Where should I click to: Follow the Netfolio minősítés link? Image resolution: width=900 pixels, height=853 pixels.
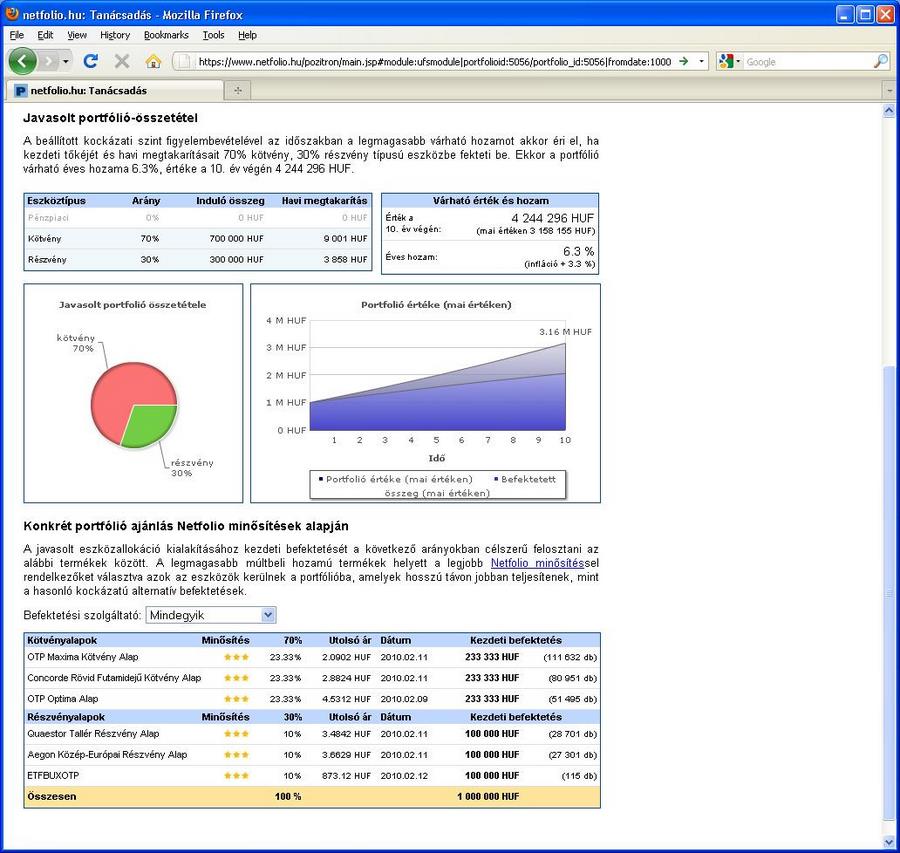pyautogui.click(x=537, y=563)
